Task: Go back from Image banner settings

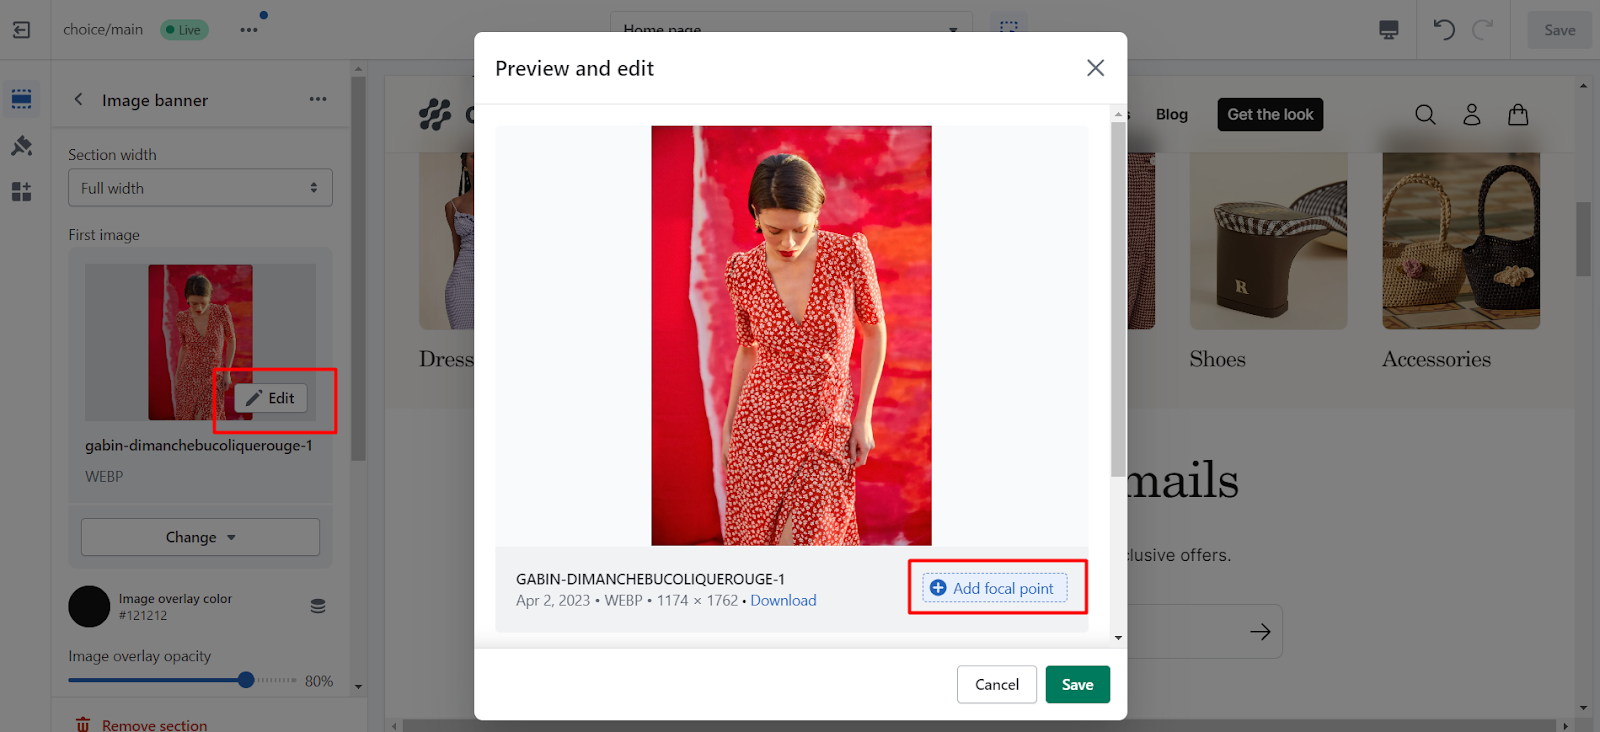Action: 78,100
